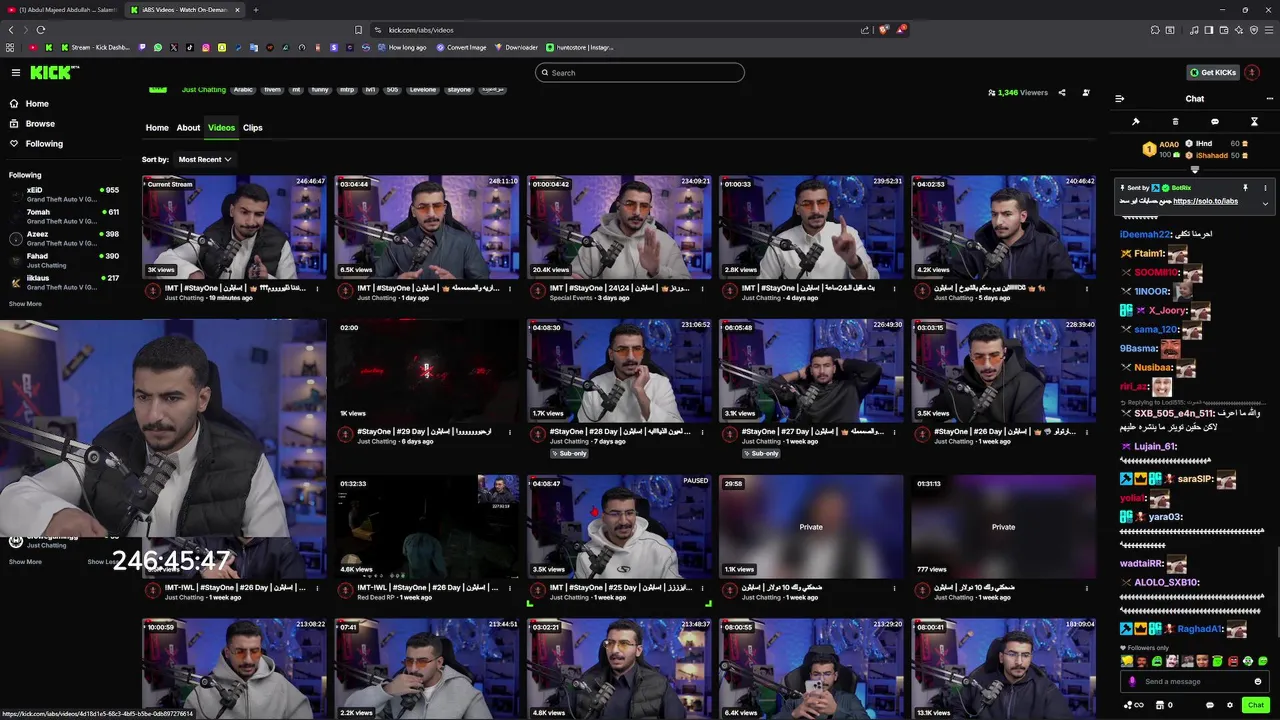Click the user profile avatar icon top right

click(x=1252, y=72)
